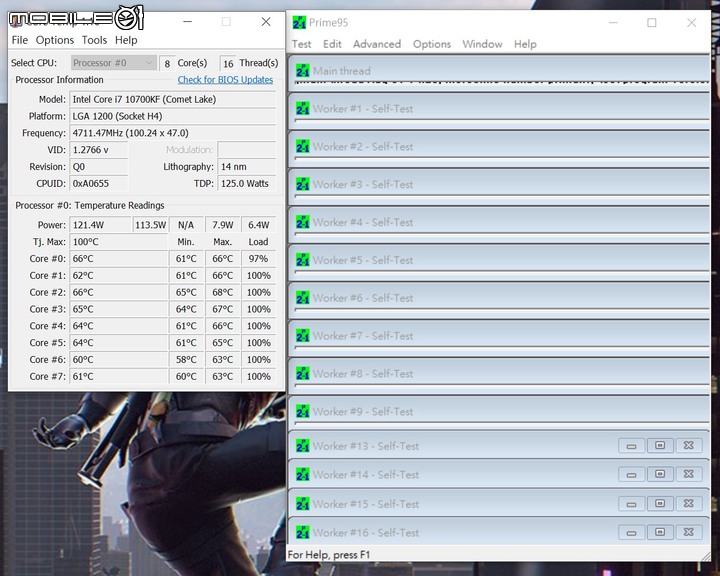The image size is (720, 576).
Task: Open the Prime95 Options menu
Action: tap(432, 44)
